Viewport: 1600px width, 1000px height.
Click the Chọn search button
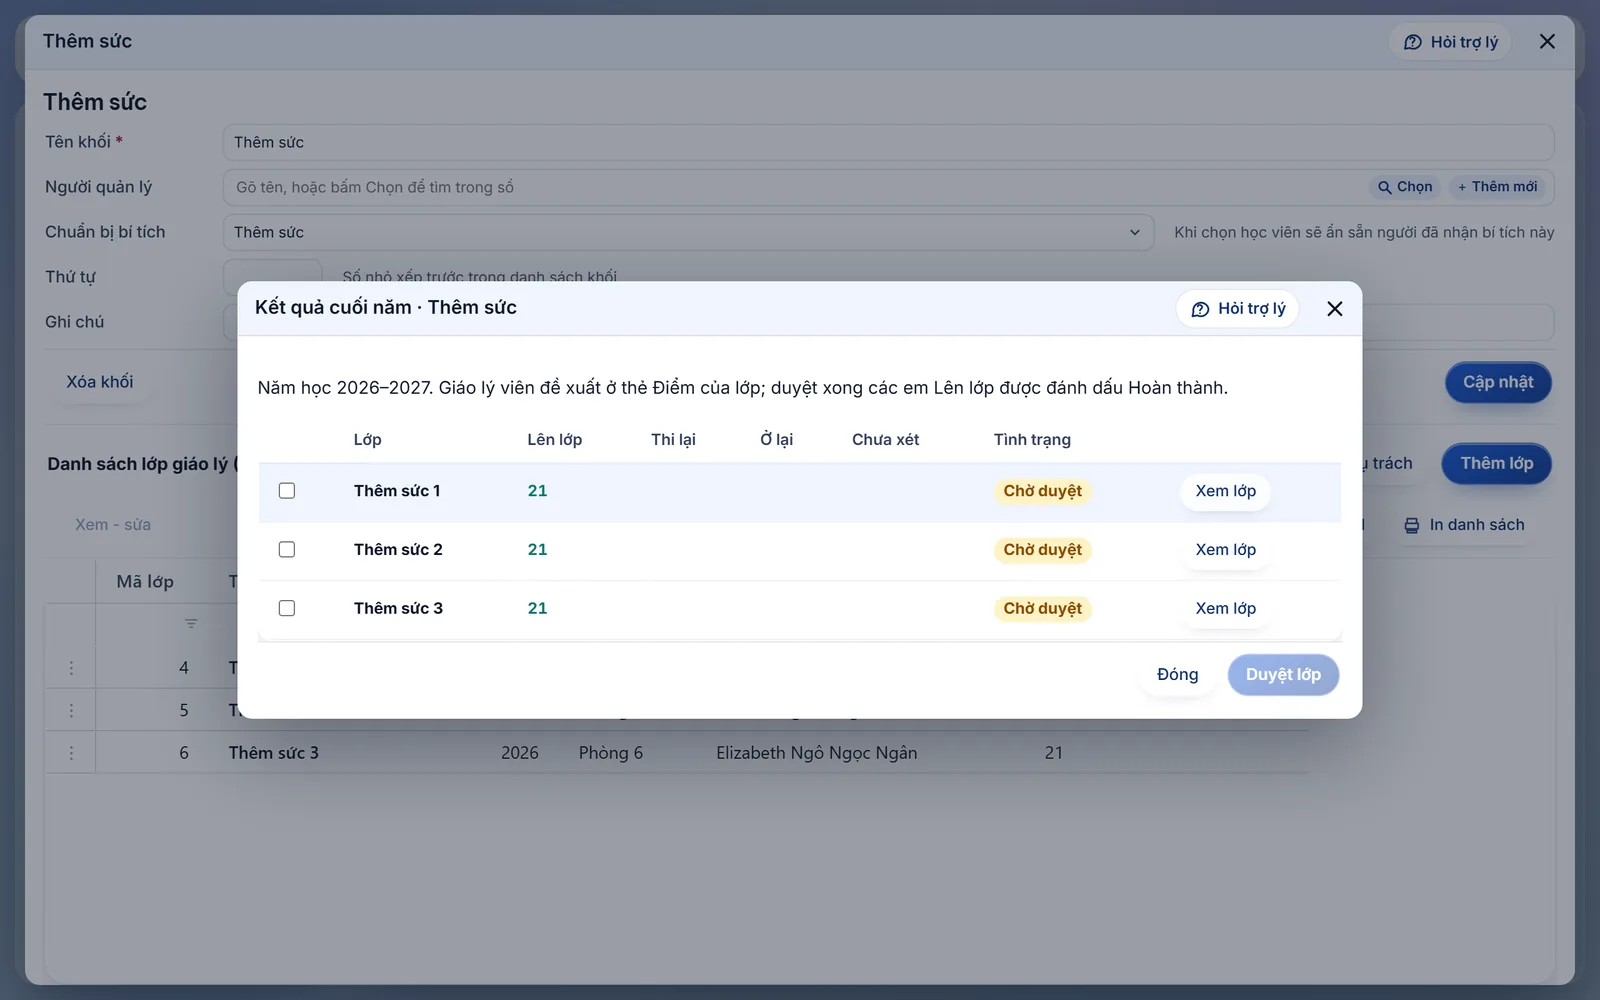point(1405,187)
